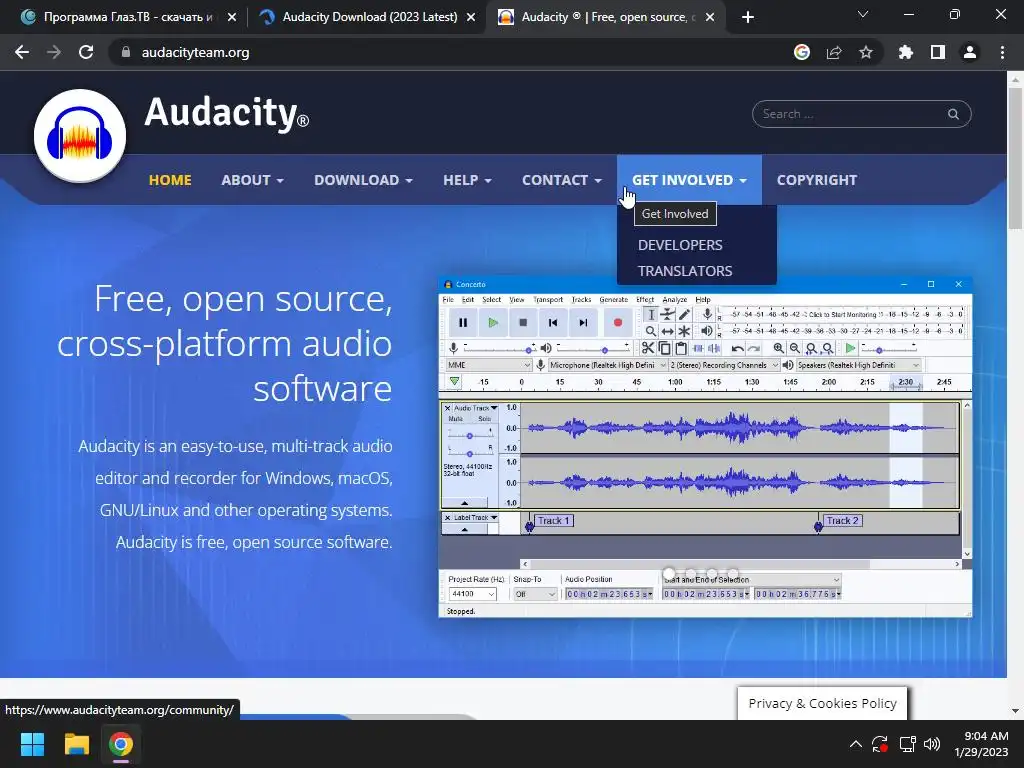
Task: Click the Audacity® site title
Action: pyautogui.click(x=226, y=113)
